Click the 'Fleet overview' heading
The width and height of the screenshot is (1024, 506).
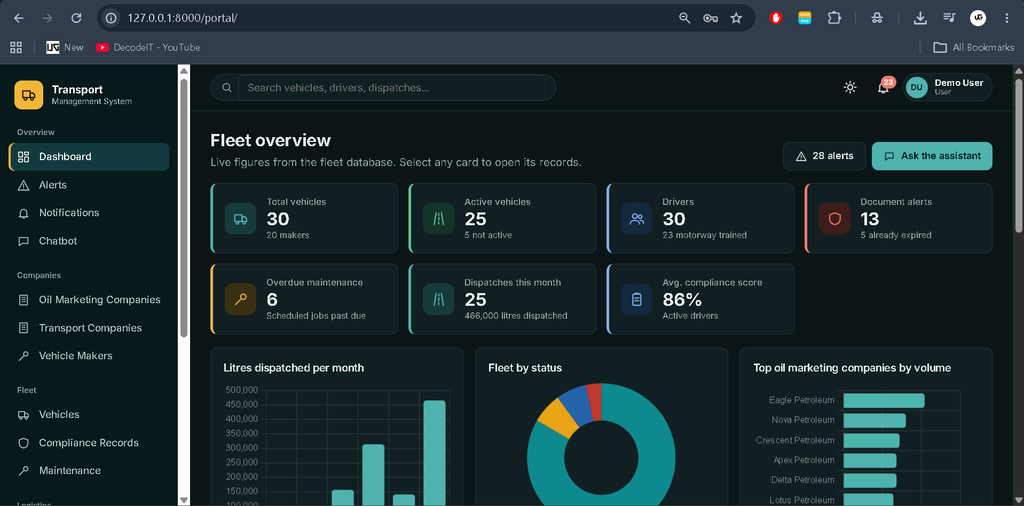270,140
